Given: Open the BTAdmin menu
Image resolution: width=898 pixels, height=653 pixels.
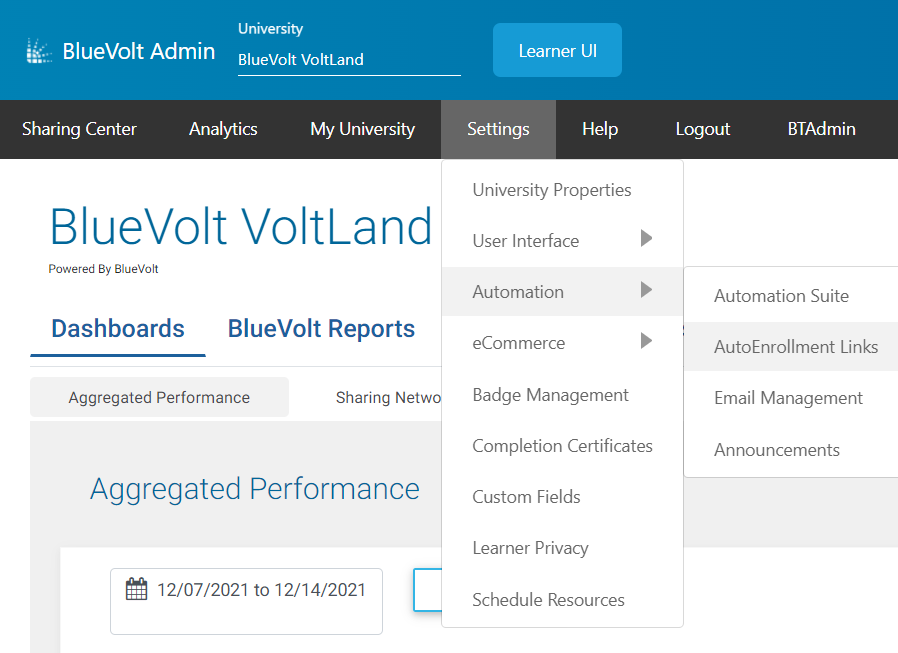Looking at the screenshot, I should coord(821,129).
